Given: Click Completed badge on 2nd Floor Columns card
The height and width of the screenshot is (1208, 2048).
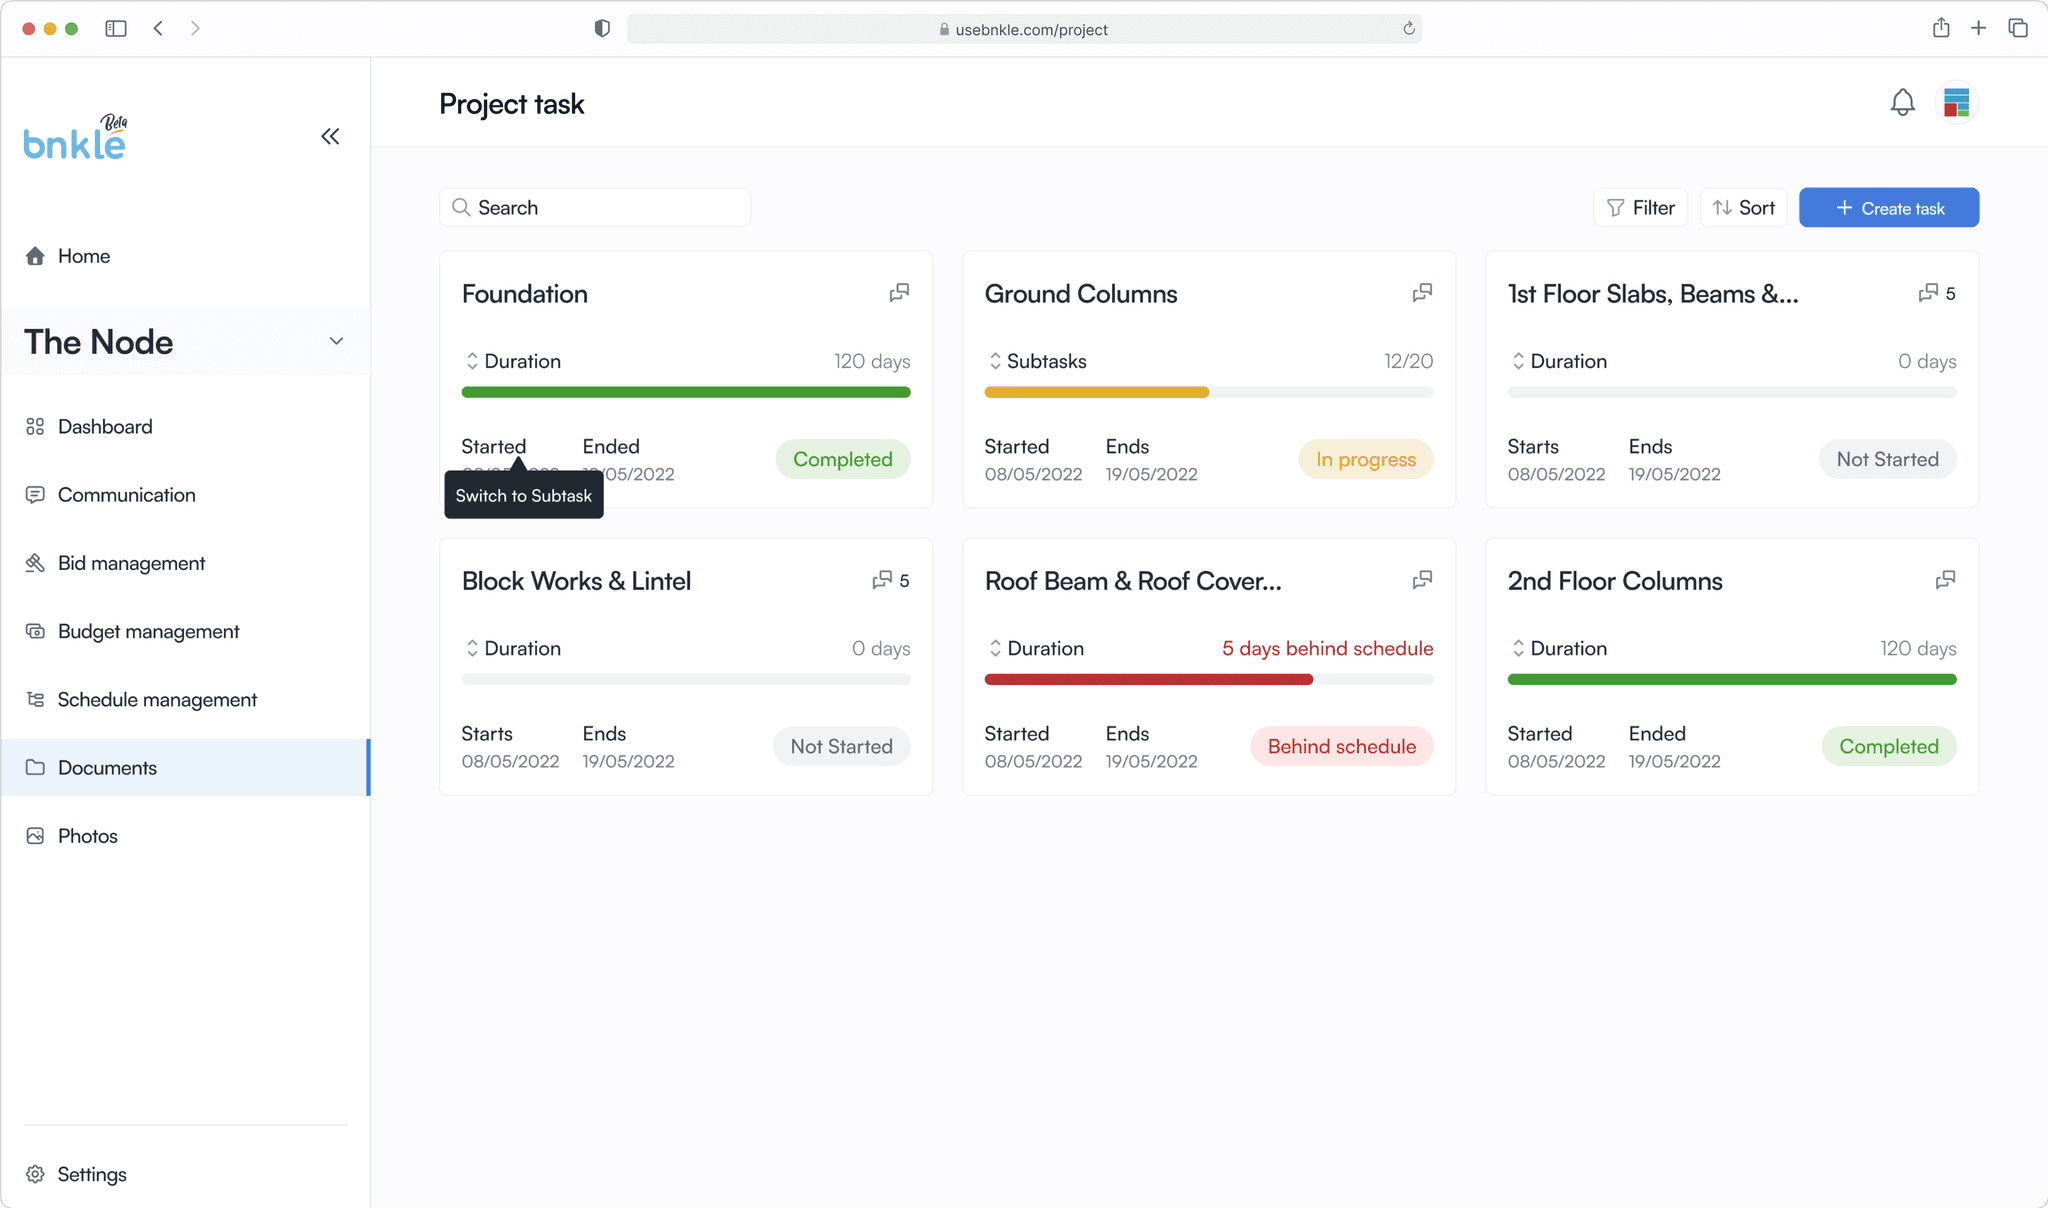Looking at the screenshot, I should point(1889,746).
